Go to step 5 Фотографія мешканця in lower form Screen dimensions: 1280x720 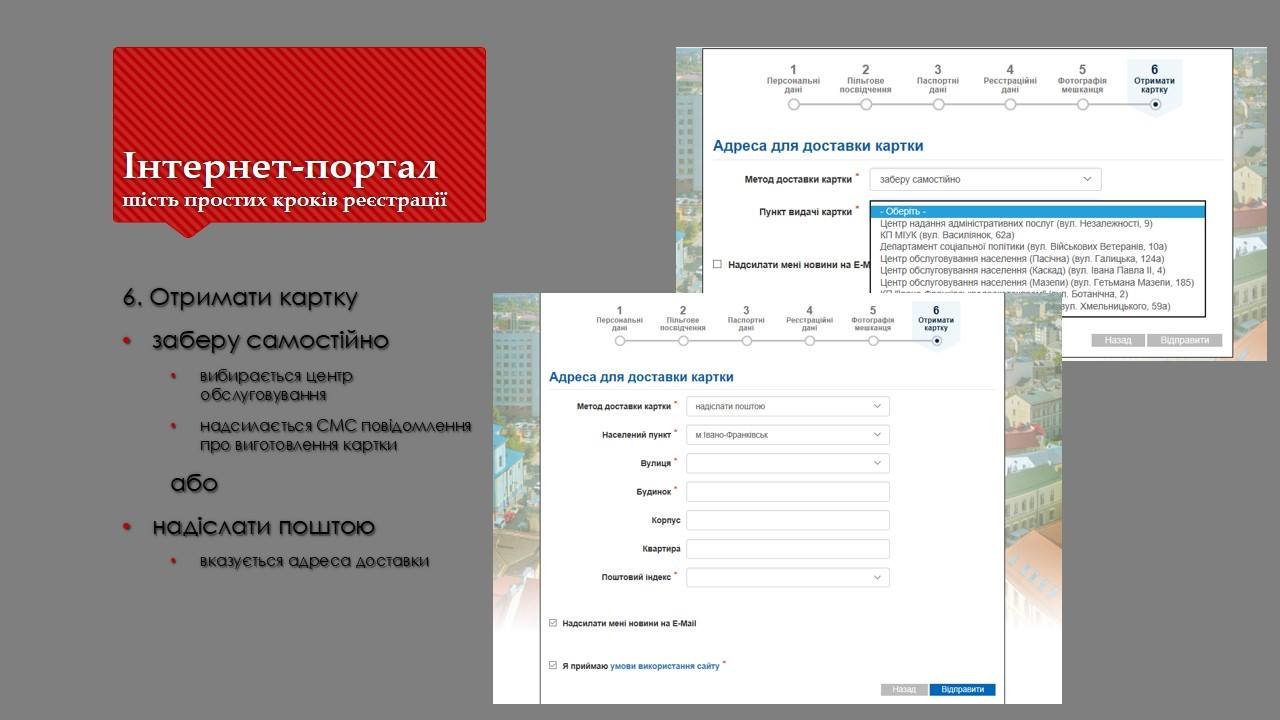coord(873,327)
